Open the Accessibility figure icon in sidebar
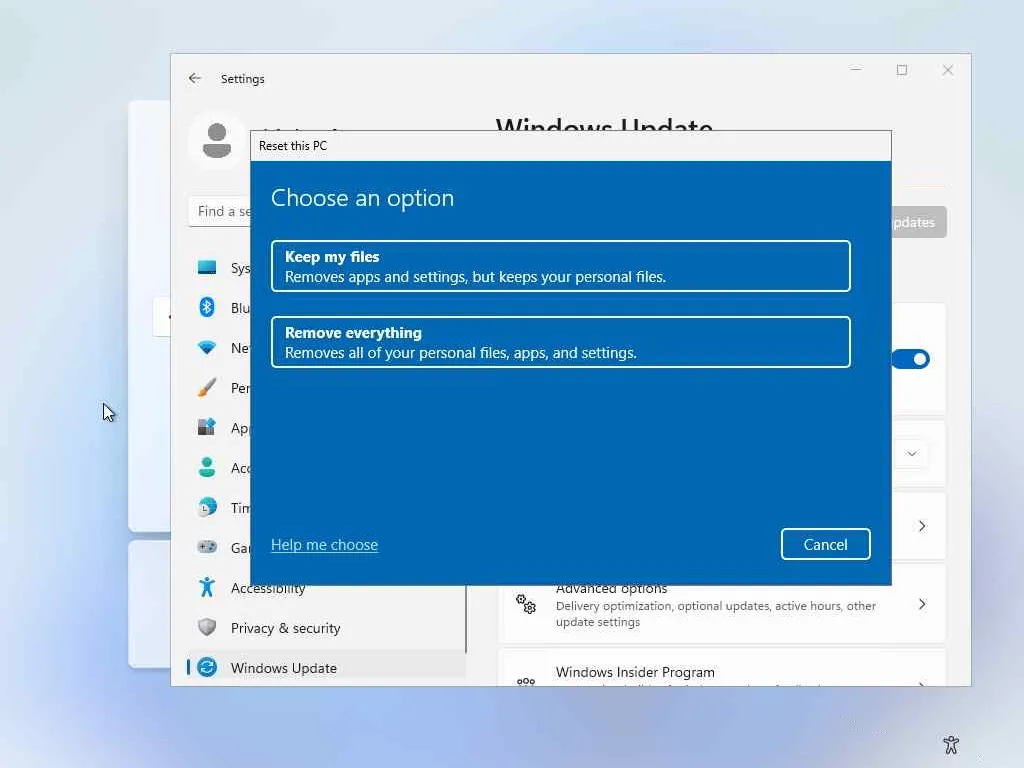The height and width of the screenshot is (768, 1024). point(207,587)
